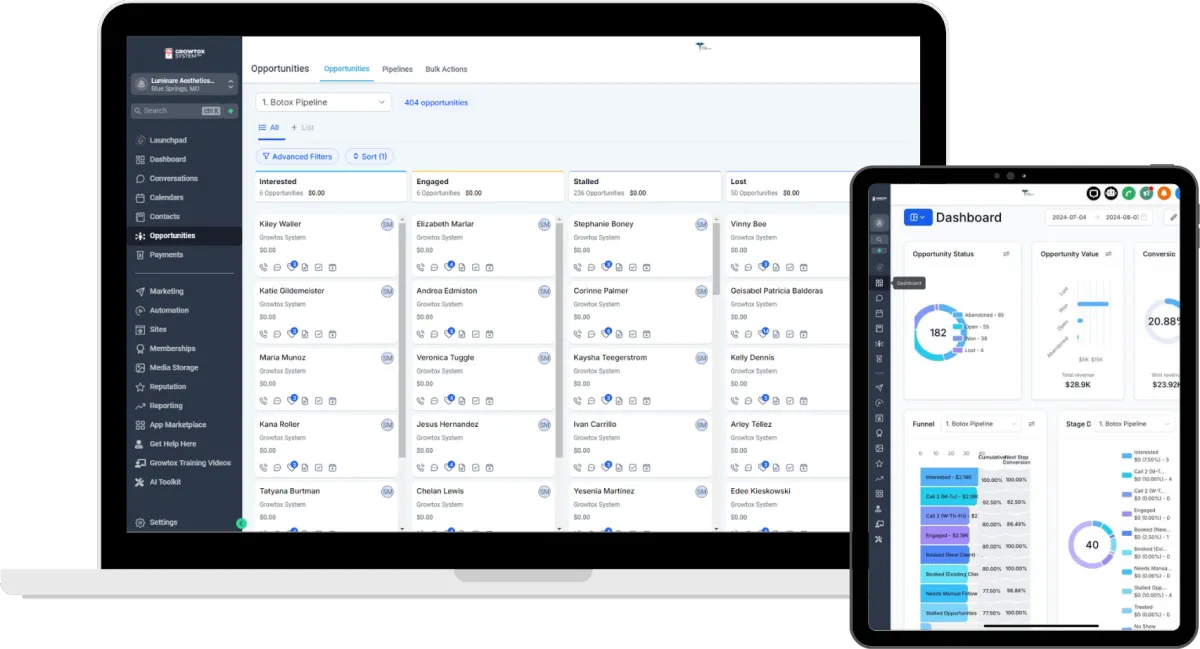Click the Interested bar in the Funnel chart

(950, 477)
